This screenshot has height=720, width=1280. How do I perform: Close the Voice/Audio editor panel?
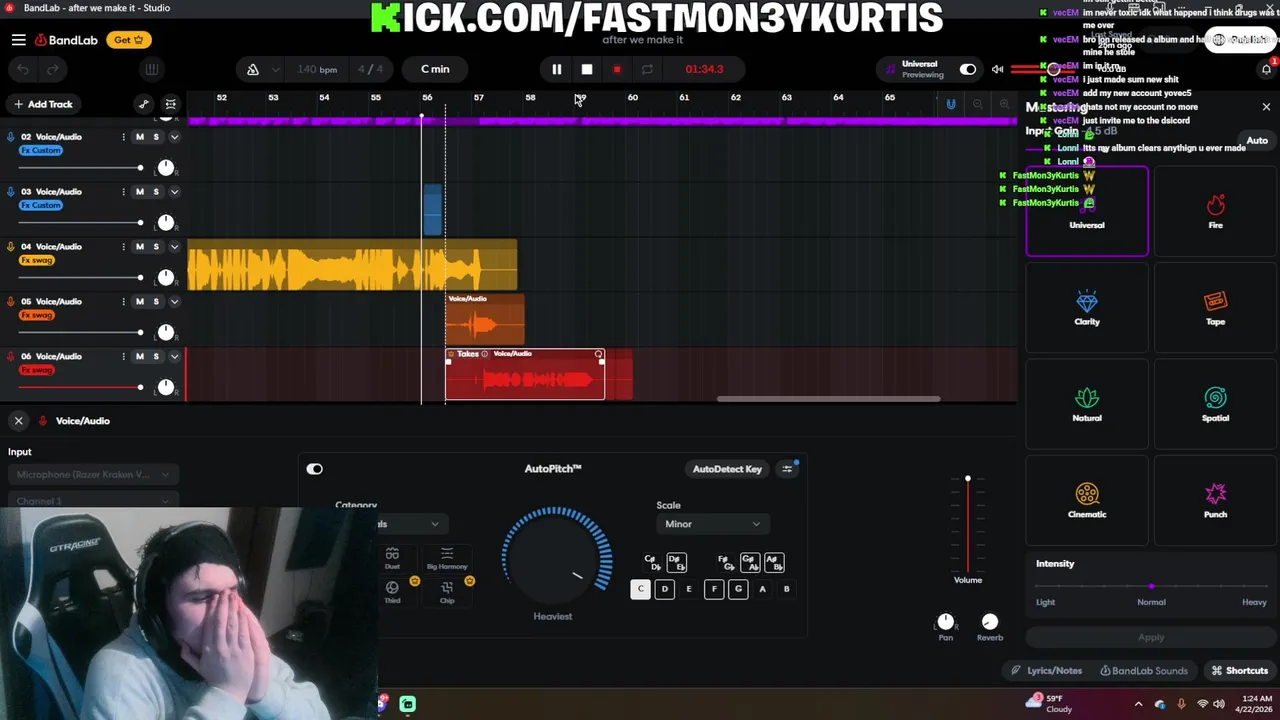[18, 421]
